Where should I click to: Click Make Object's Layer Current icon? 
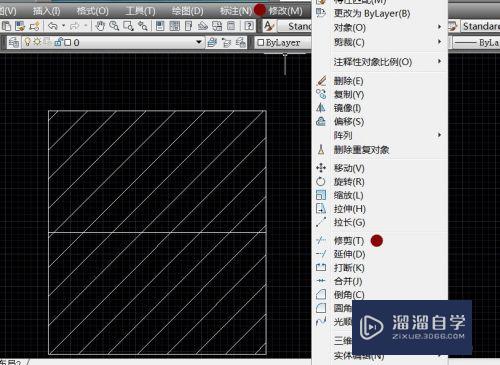[212, 42]
